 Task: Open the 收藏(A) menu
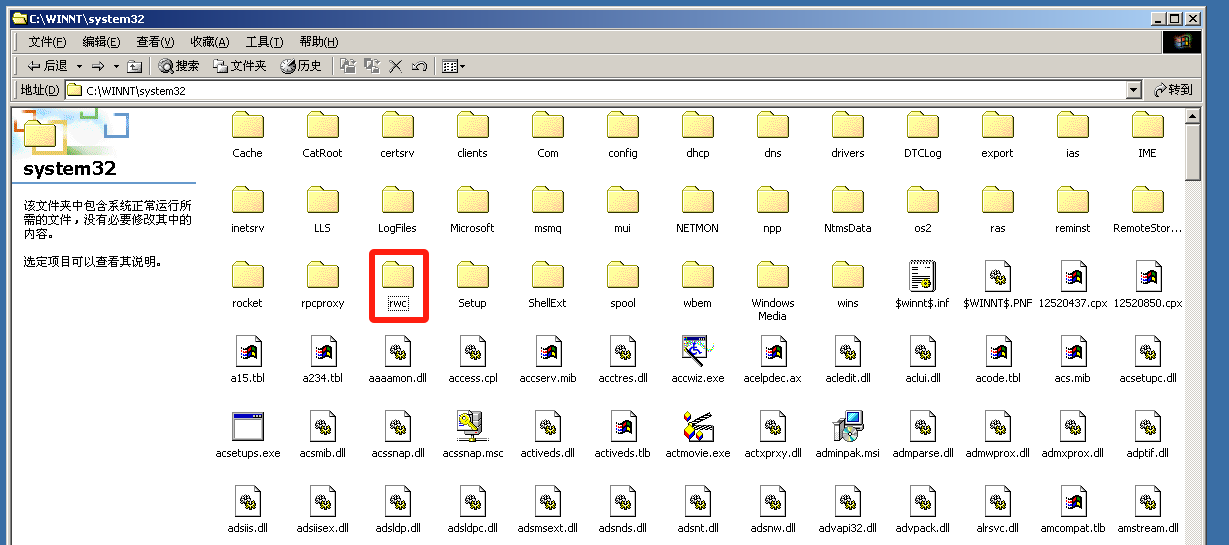coord(209,42)
